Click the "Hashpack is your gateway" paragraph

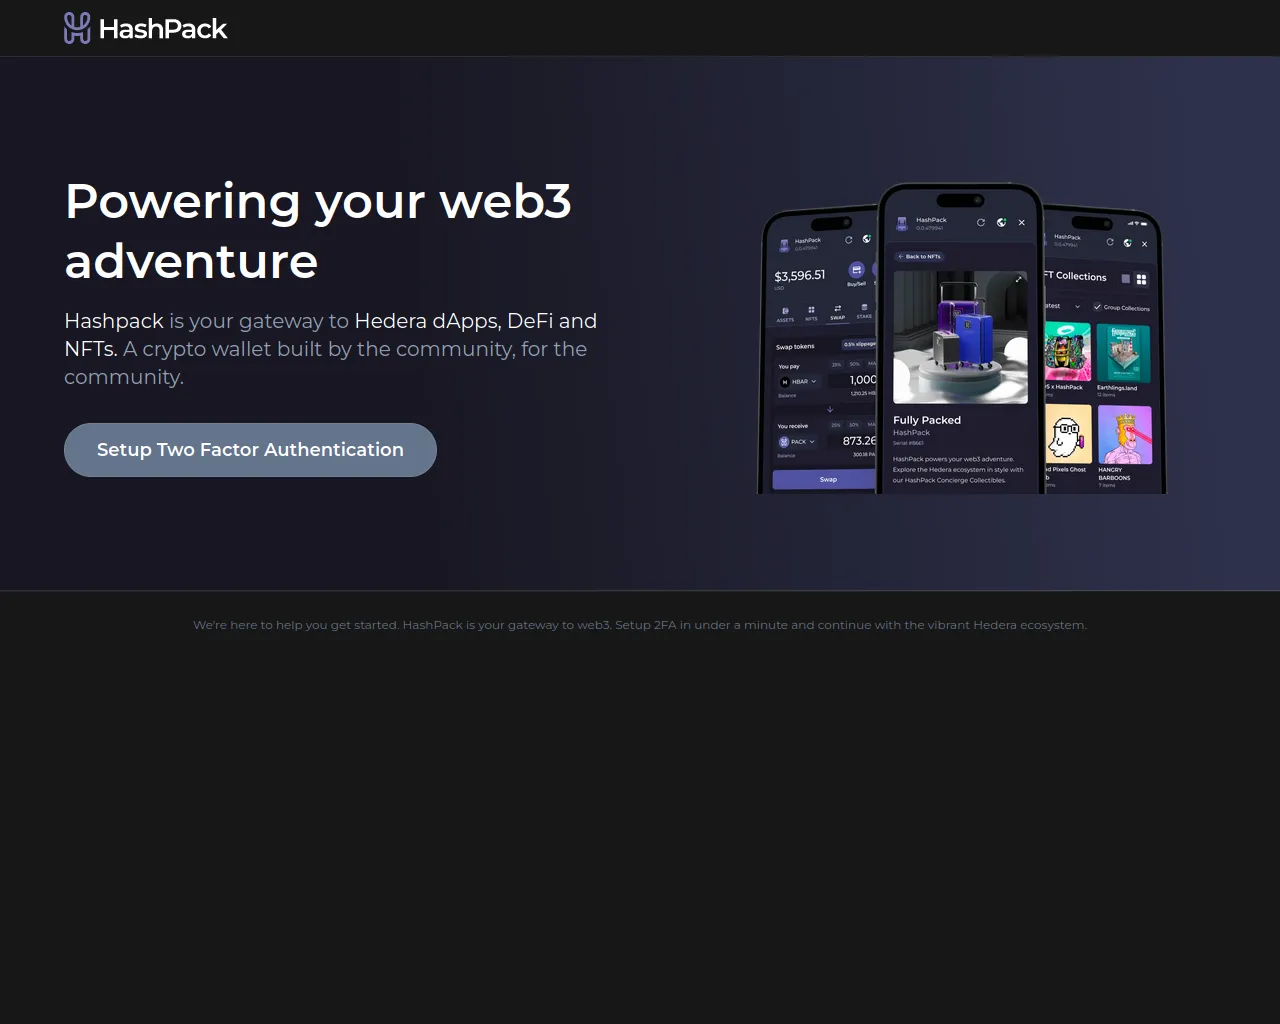331,349
